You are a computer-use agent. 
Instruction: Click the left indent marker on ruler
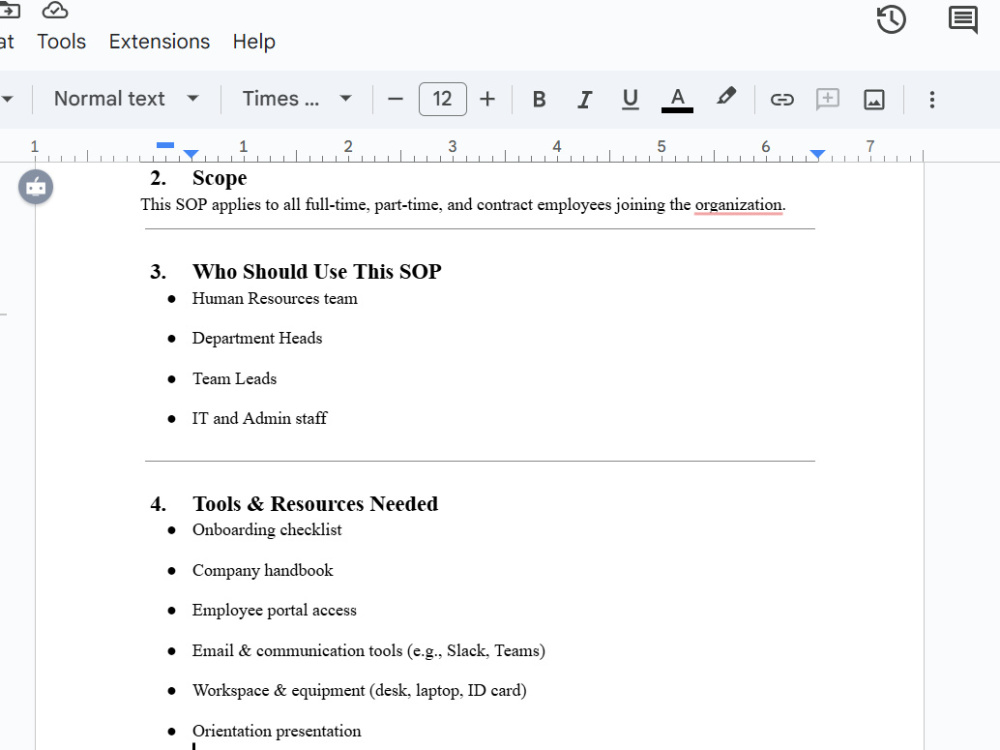pyautogui.click(x=191, y=154)
